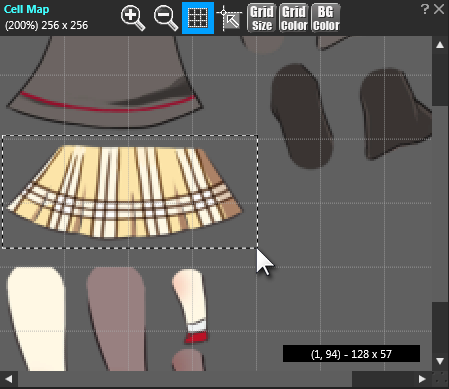Click the vertical scrollbar down arrow

pyautogui.click(x=440, y=361)
